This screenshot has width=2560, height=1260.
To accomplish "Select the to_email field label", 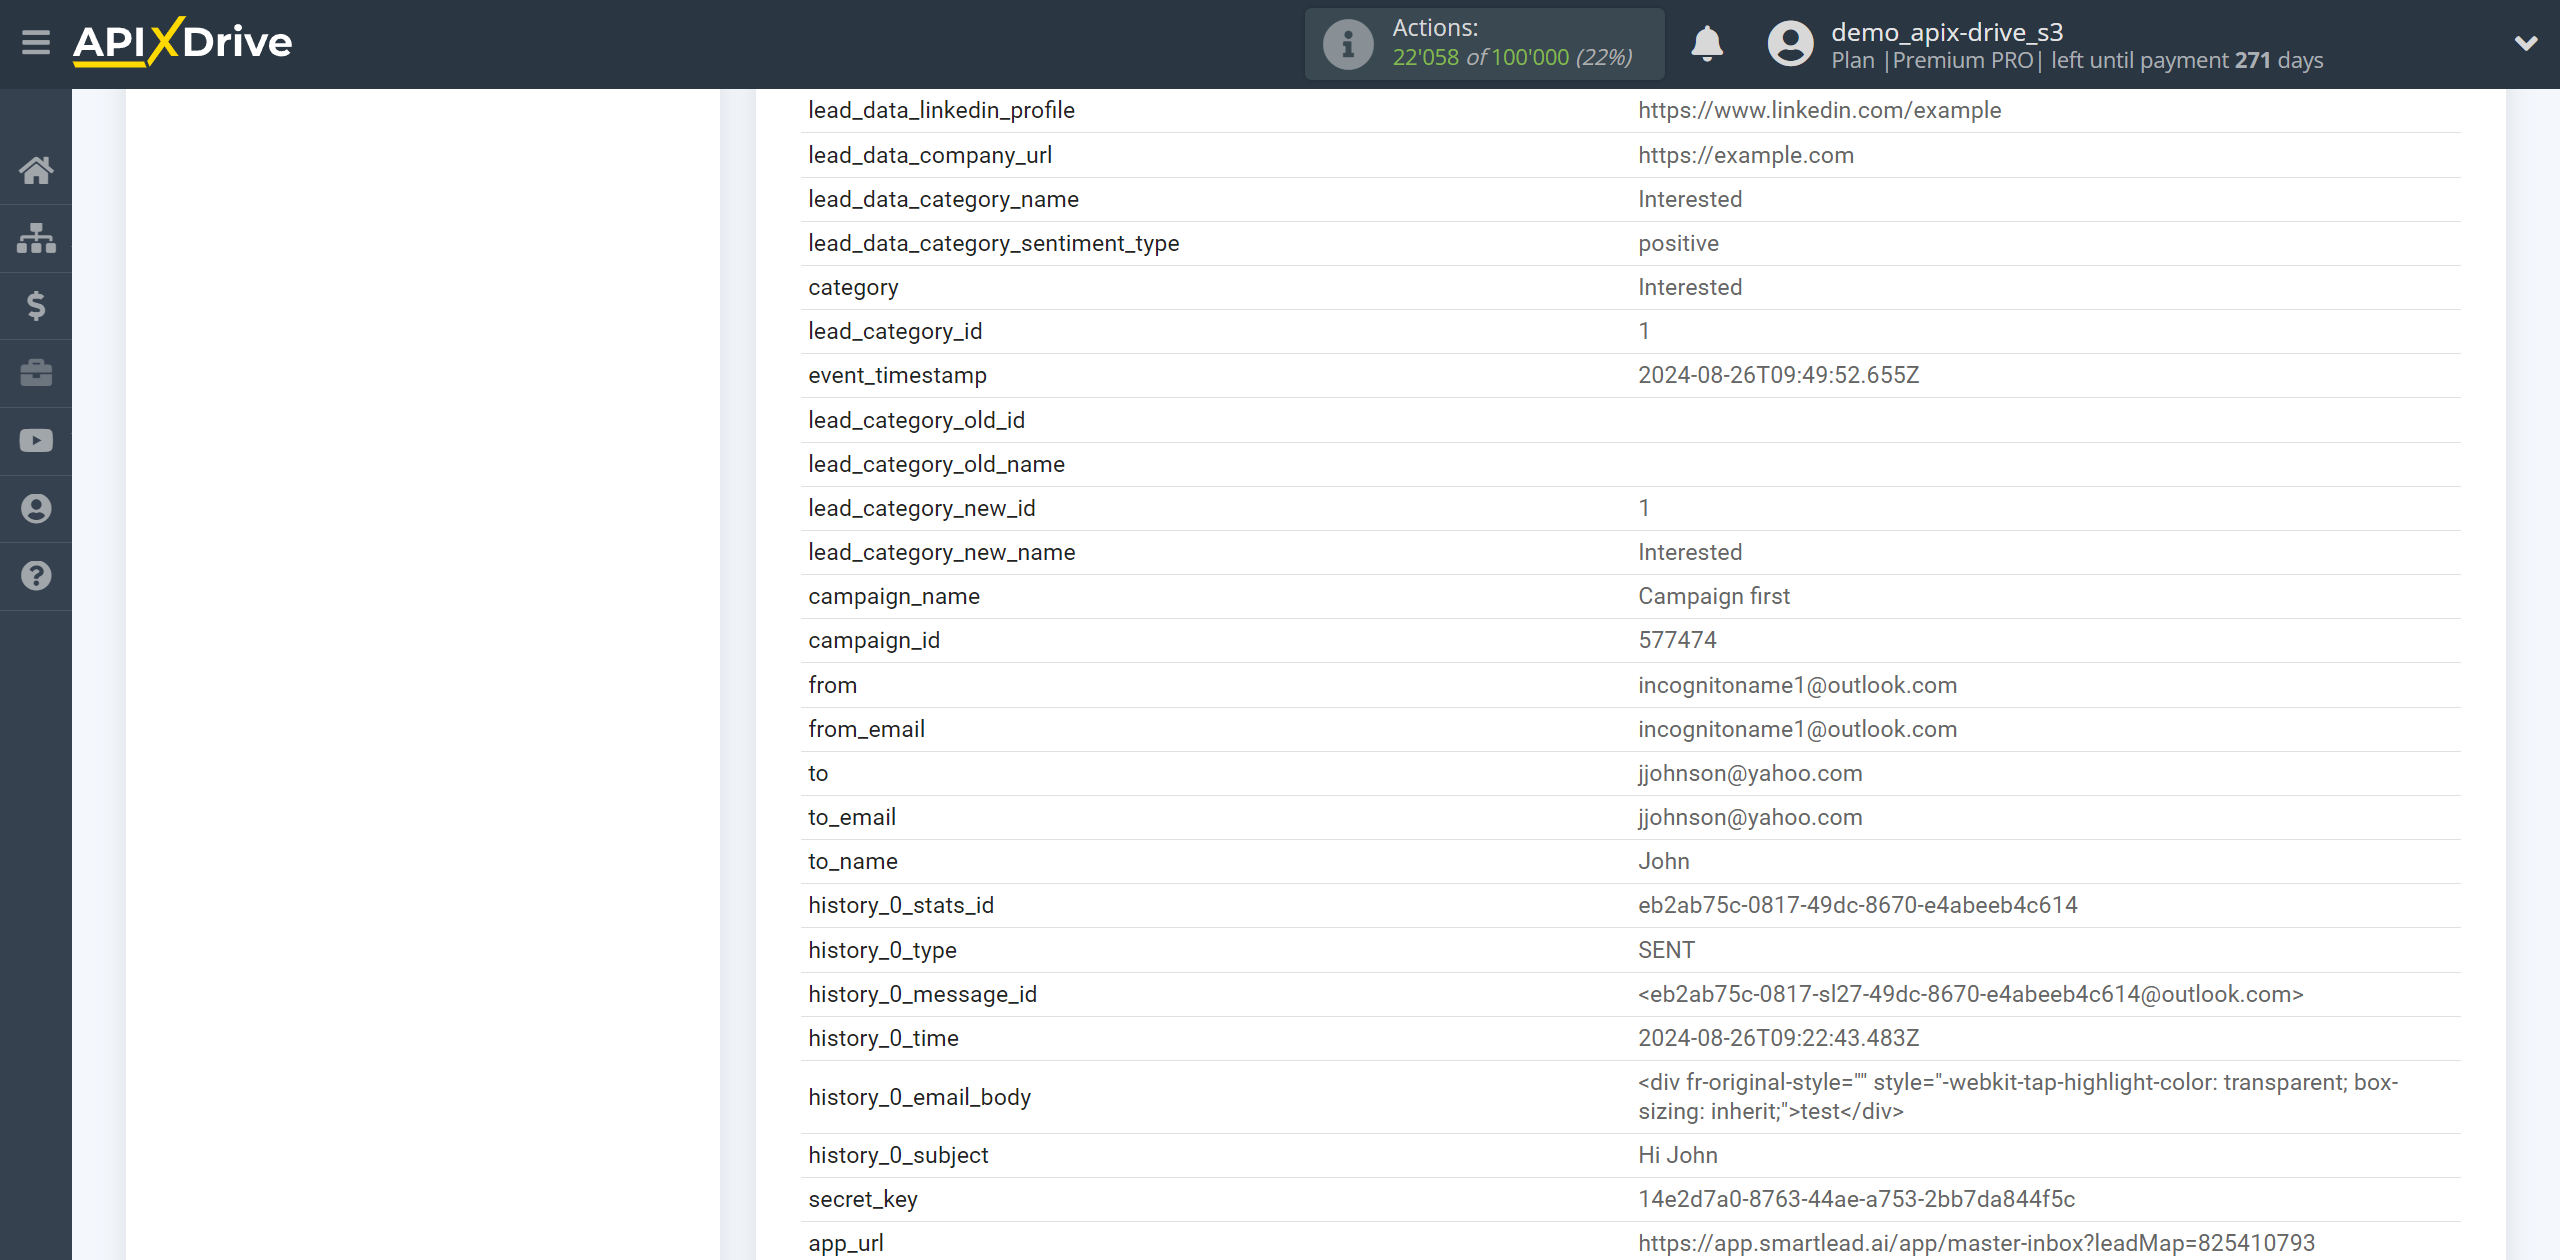I will [x=851, y=817].
